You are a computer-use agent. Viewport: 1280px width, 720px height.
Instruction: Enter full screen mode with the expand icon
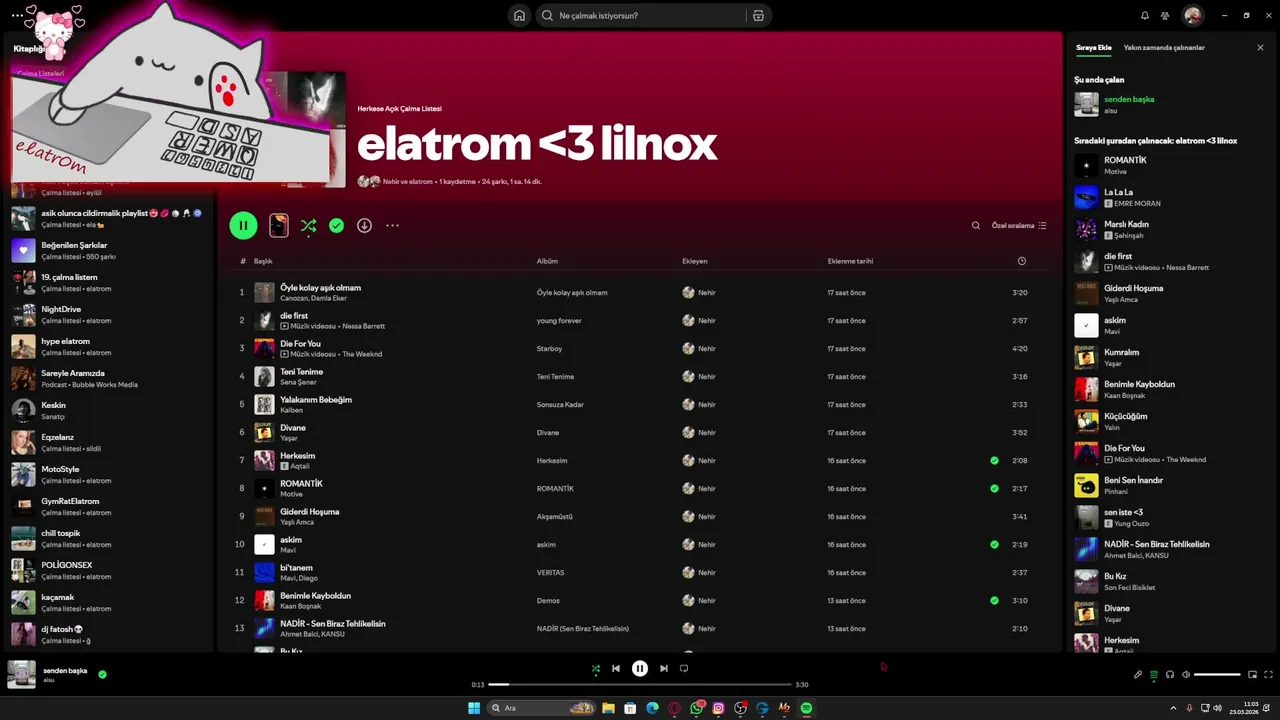pos(1268,674)
